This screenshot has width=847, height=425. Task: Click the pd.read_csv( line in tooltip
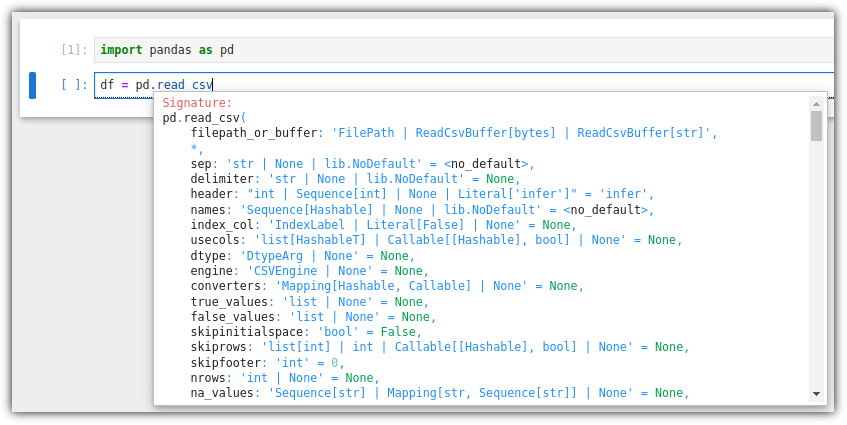pyautogui.click(x=204, y=118)
